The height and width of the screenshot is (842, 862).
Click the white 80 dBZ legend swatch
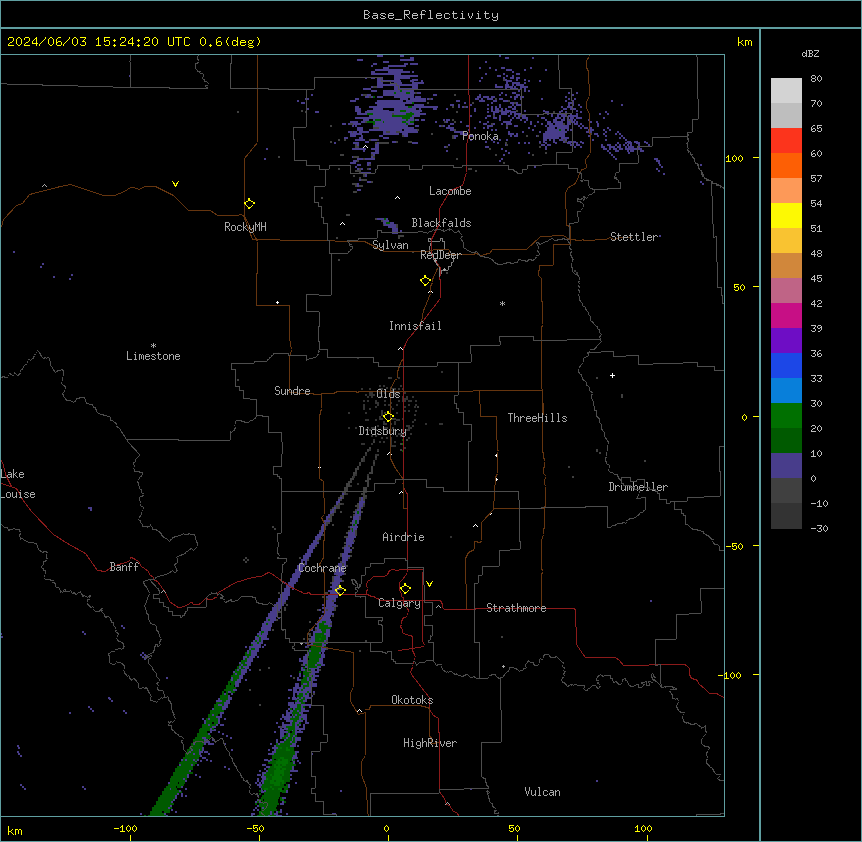[x=786, y=91]
